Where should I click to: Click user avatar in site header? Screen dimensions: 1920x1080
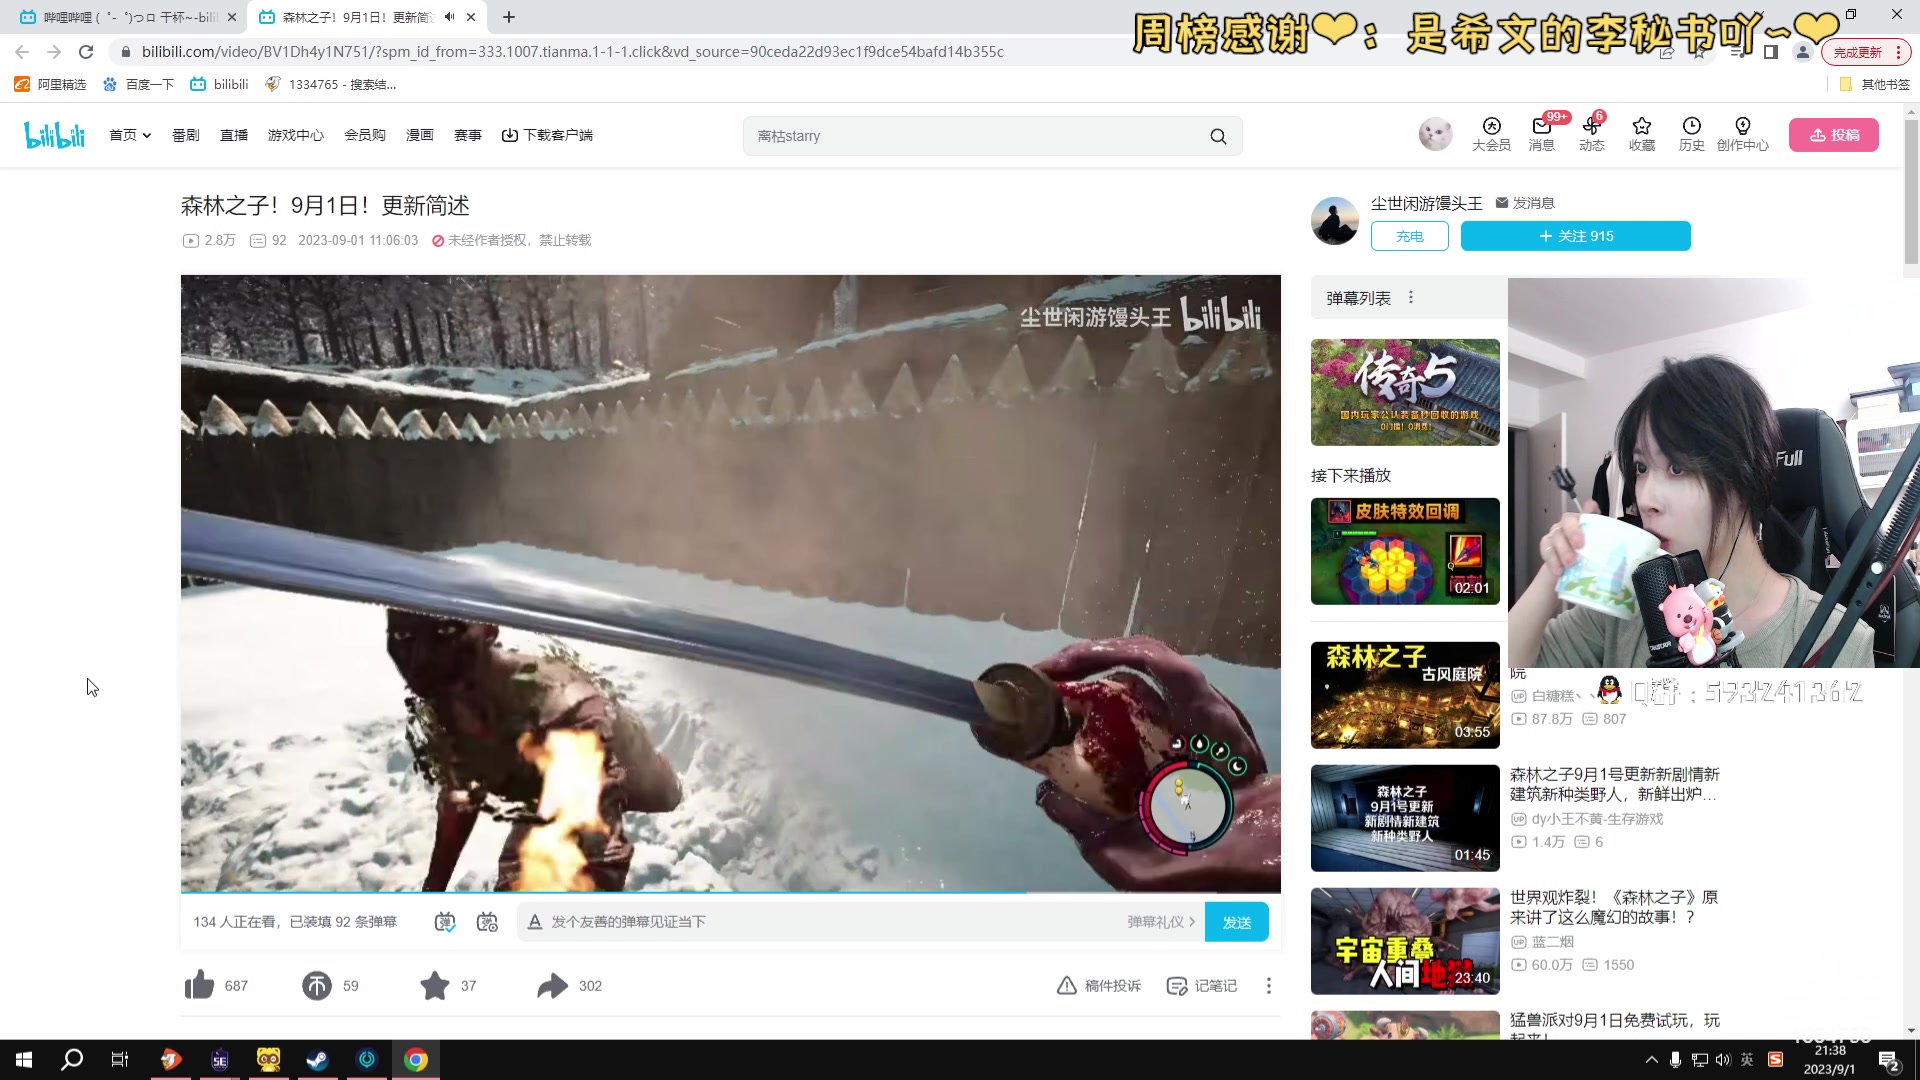1436,134
